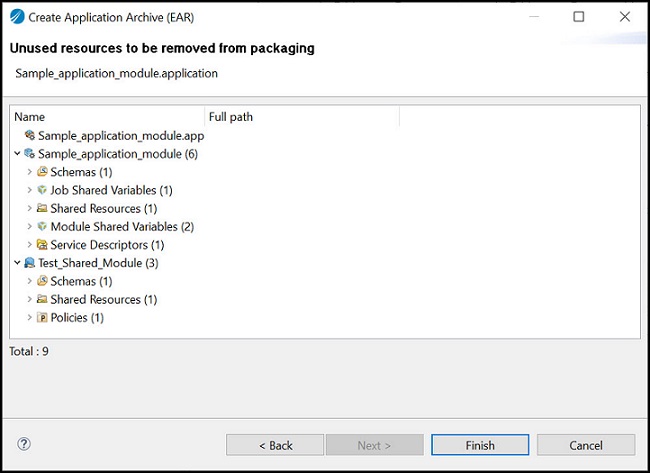The image size is (650, 473).
Task: Click the Sample_application_module.app file icon
Action: pyautogui.click(x=30, y=135)
